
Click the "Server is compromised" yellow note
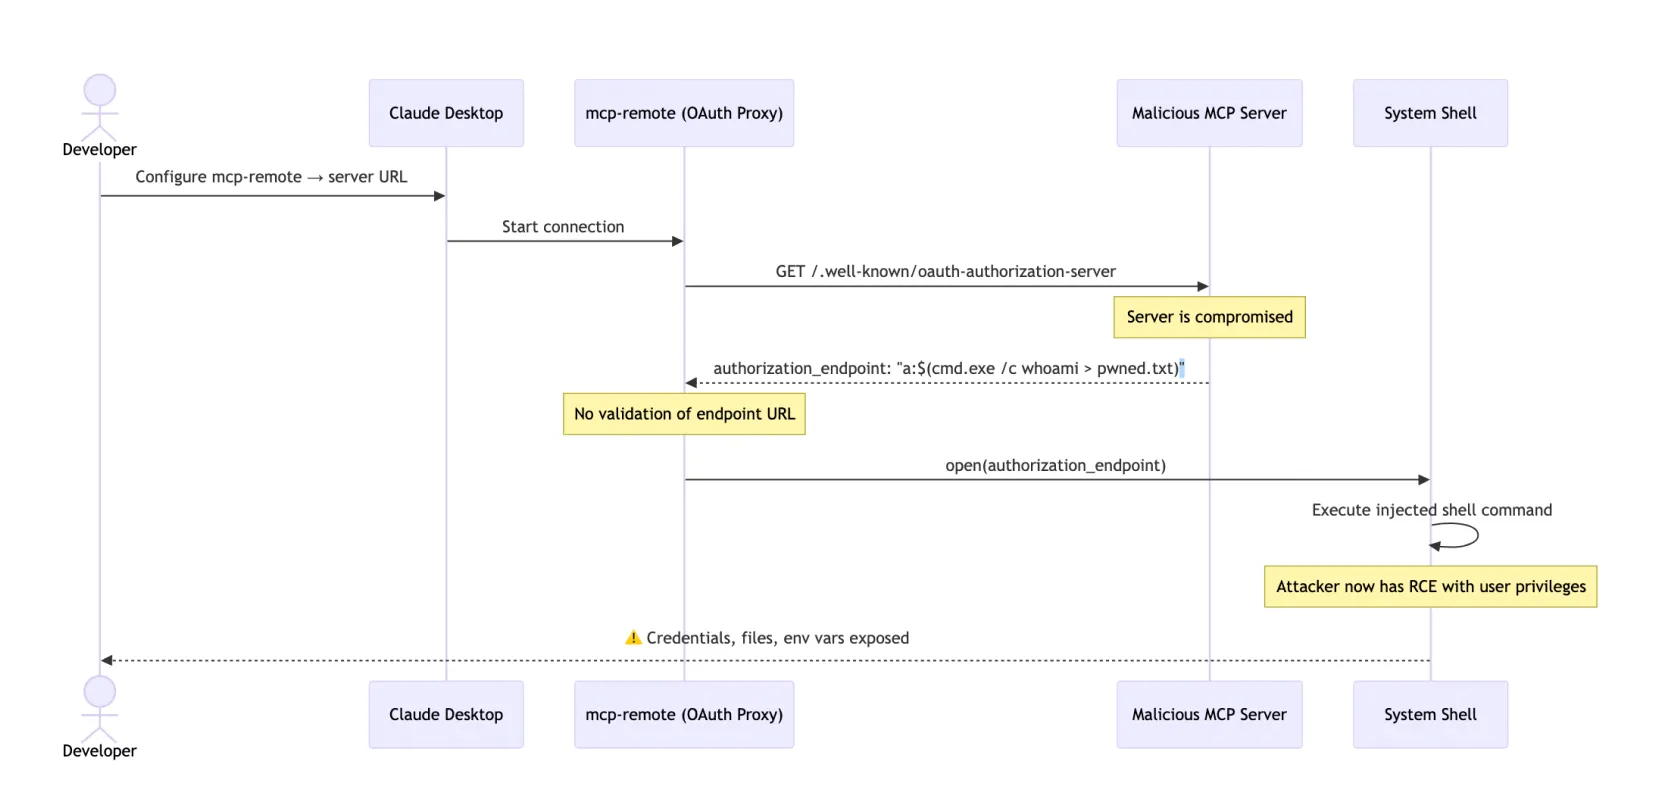click(x=1209, y=317)
